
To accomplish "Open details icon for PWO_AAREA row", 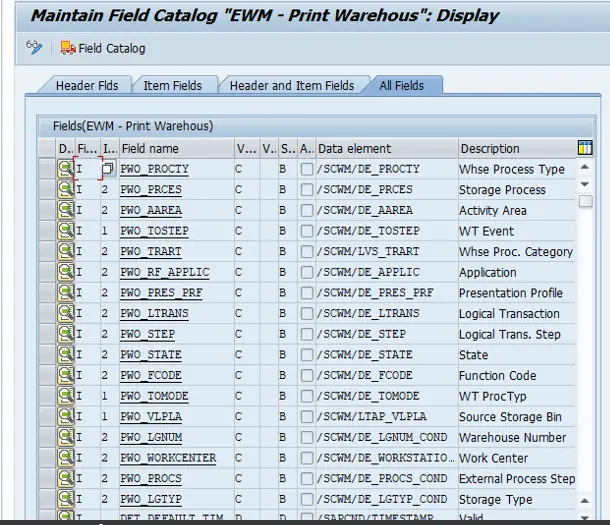I will [x=66, y=210].
